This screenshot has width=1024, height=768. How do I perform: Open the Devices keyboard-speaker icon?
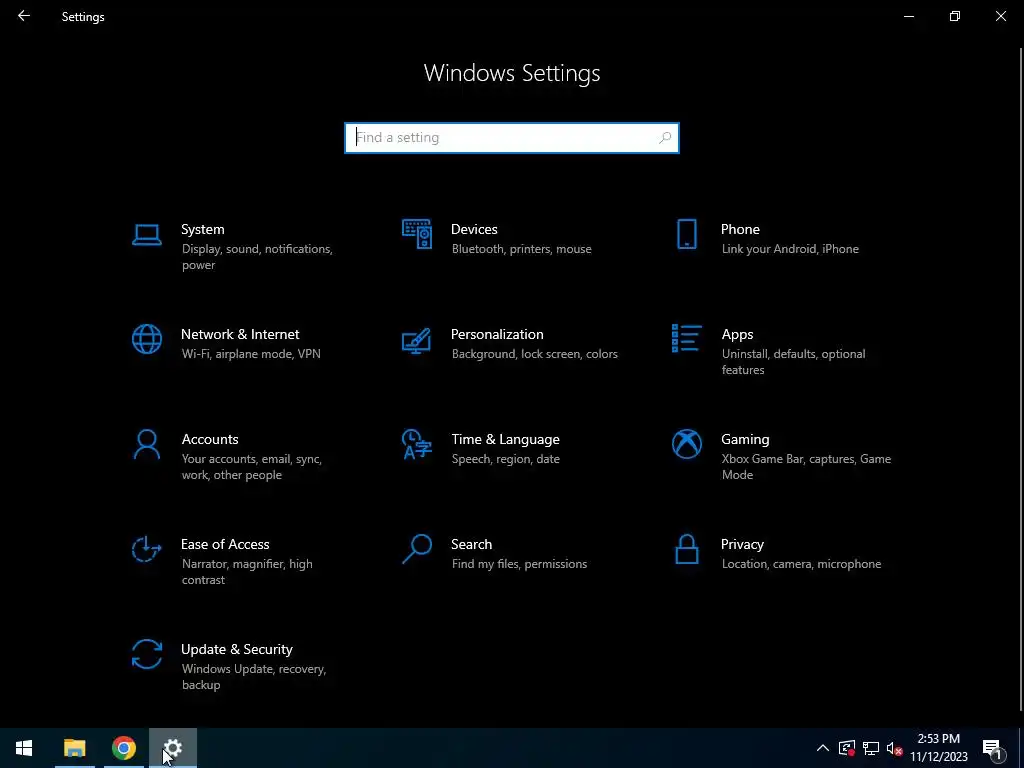(417, 234)
